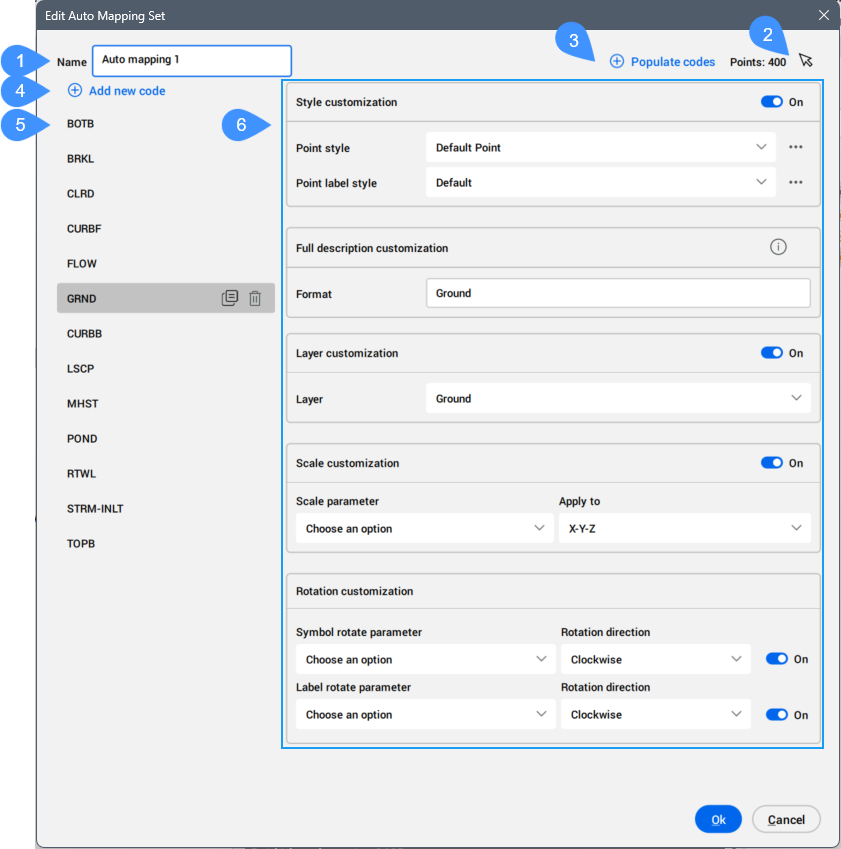Open Point label style ellipsis button
841x849 pixels.
click(796, 183)
